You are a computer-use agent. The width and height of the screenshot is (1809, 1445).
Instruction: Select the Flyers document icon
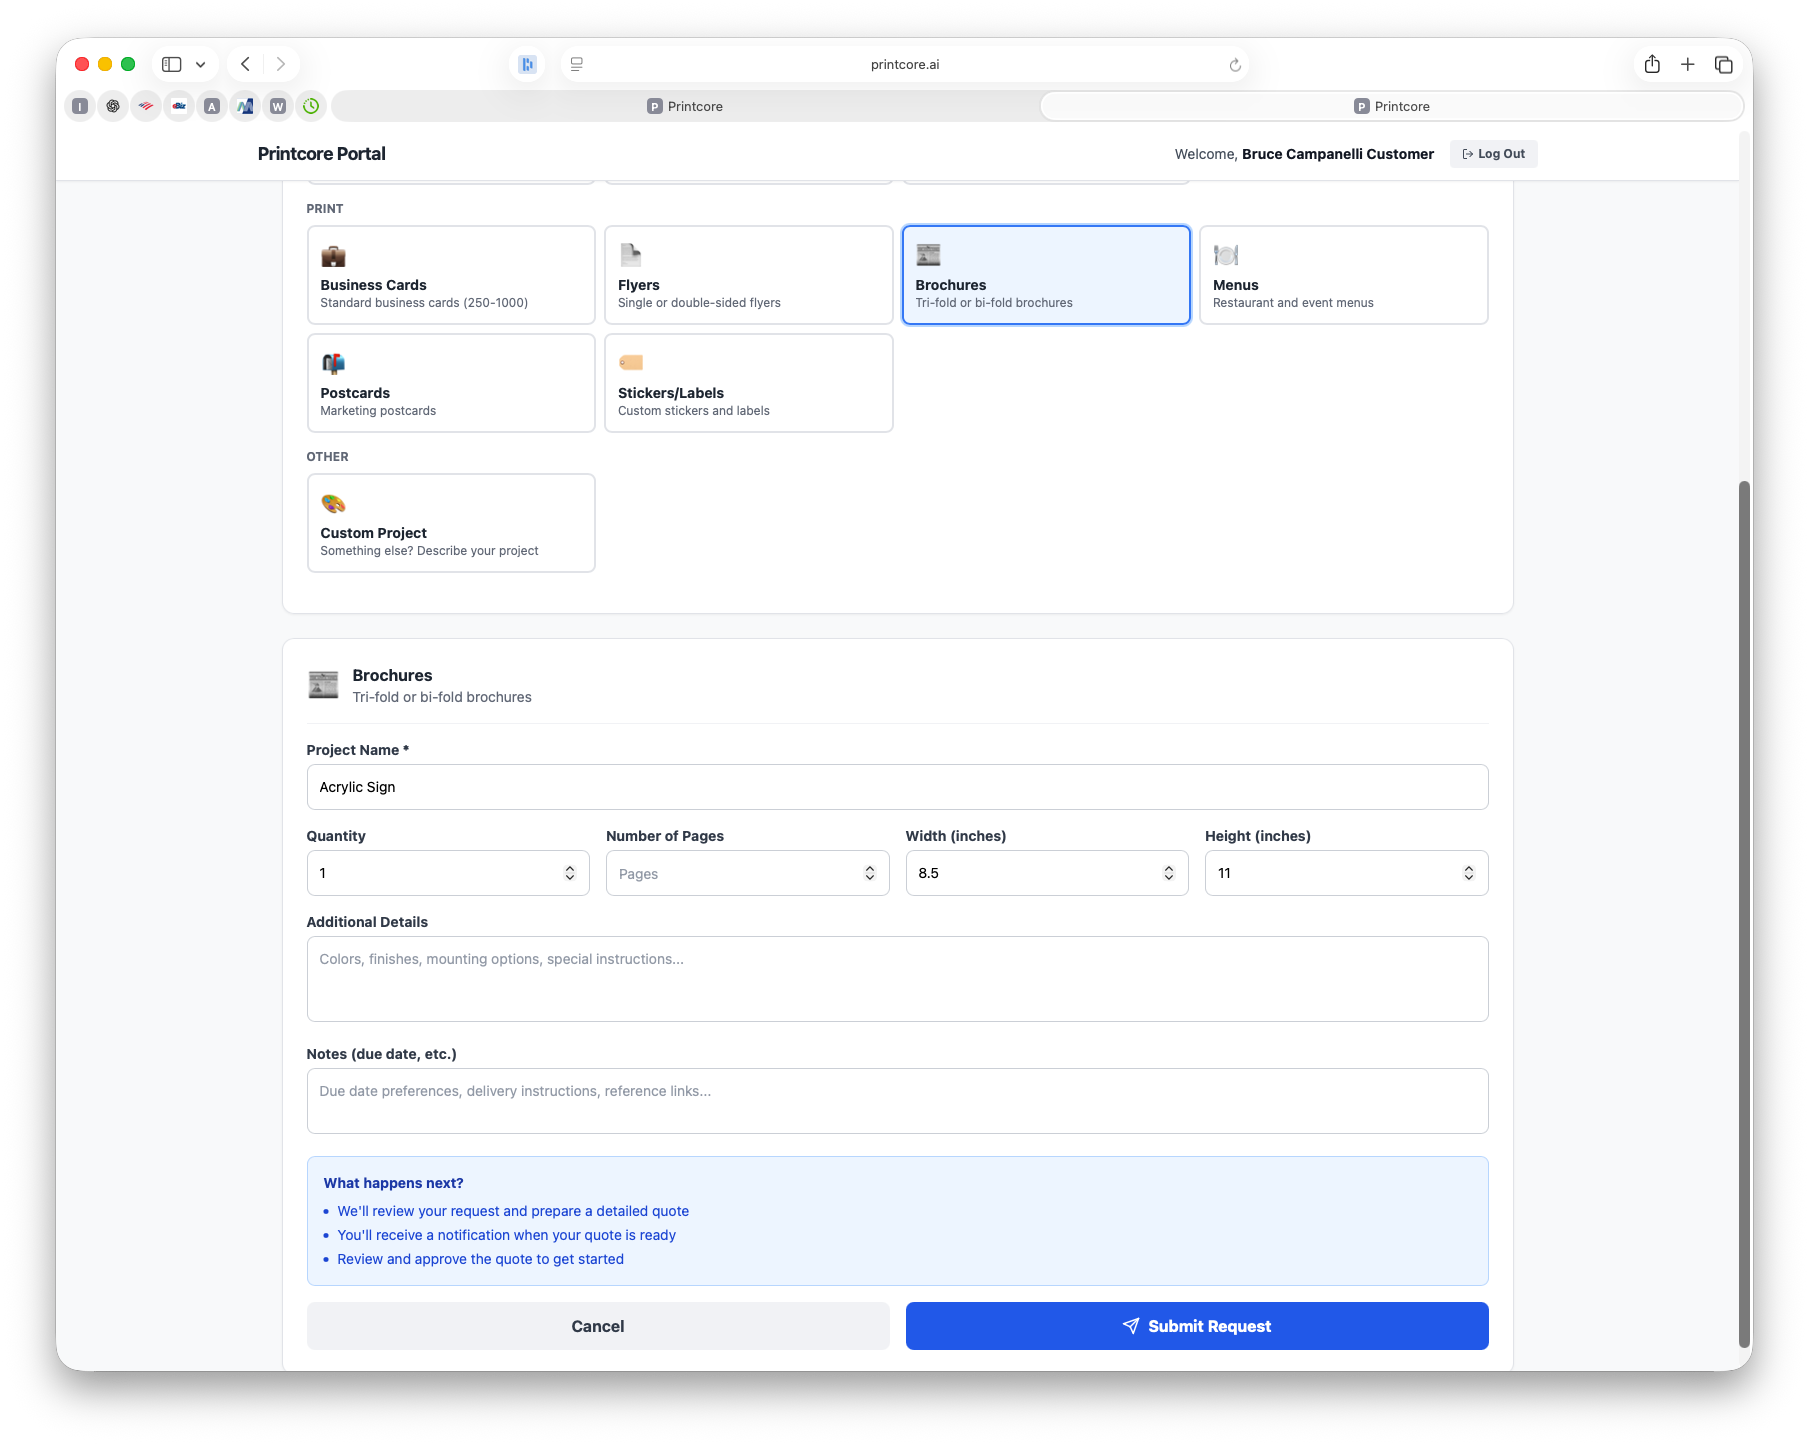click(630, 255)
